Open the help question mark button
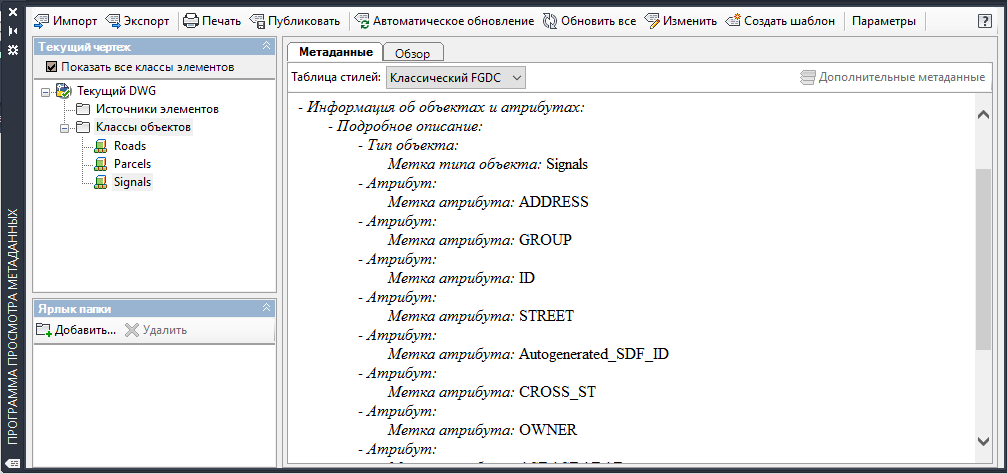1007x474 pixels. coord(985,21)
